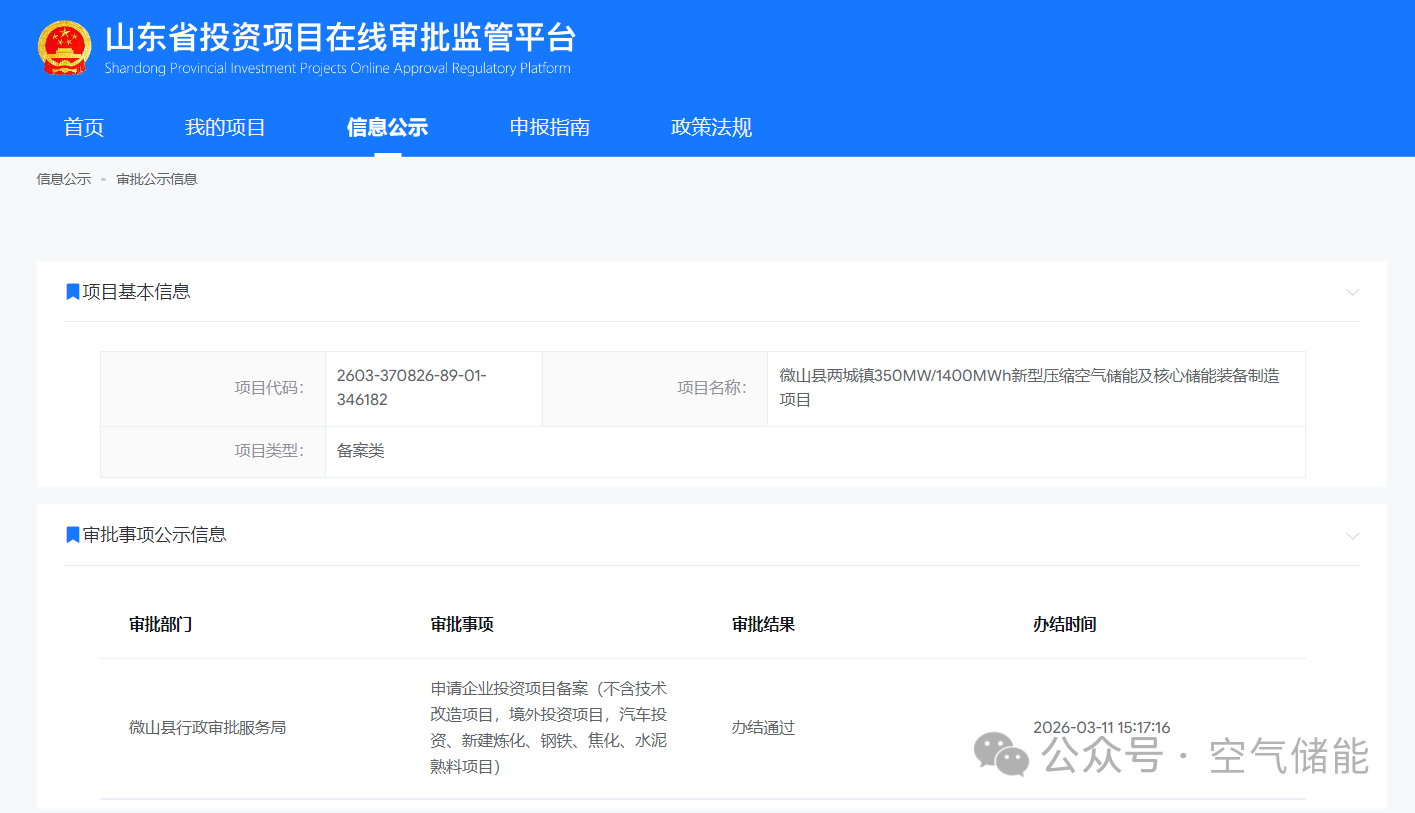Click the 办结通过 approval result cell
The image size is (1415, 813).
click(x=763, y=728)
